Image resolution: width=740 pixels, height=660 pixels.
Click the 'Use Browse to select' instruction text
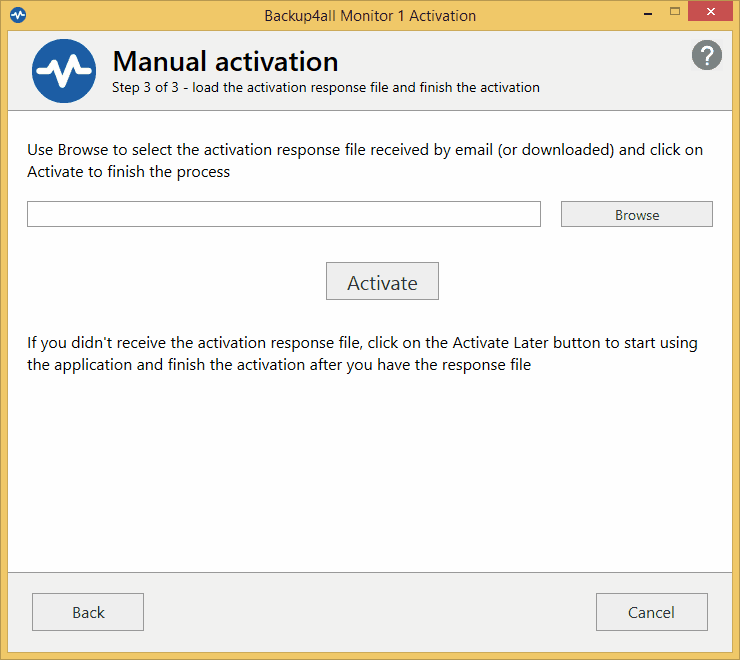(365, 161)
